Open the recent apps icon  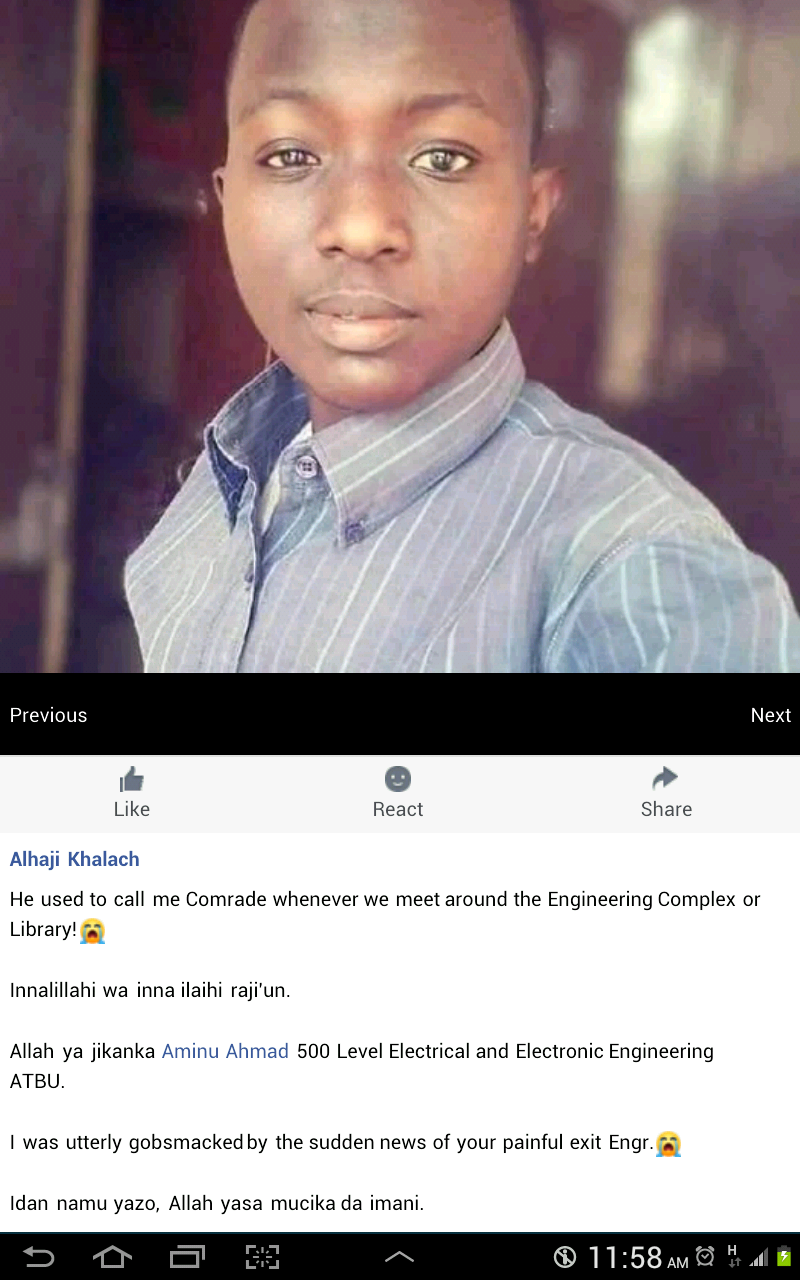[x=187, y=1256]
